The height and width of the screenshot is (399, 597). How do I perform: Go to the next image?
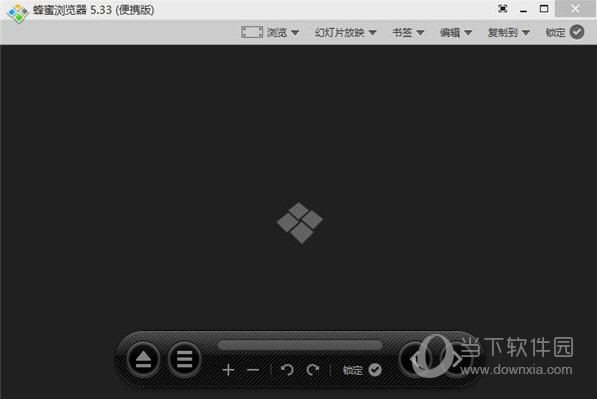(x=457, y=359)
